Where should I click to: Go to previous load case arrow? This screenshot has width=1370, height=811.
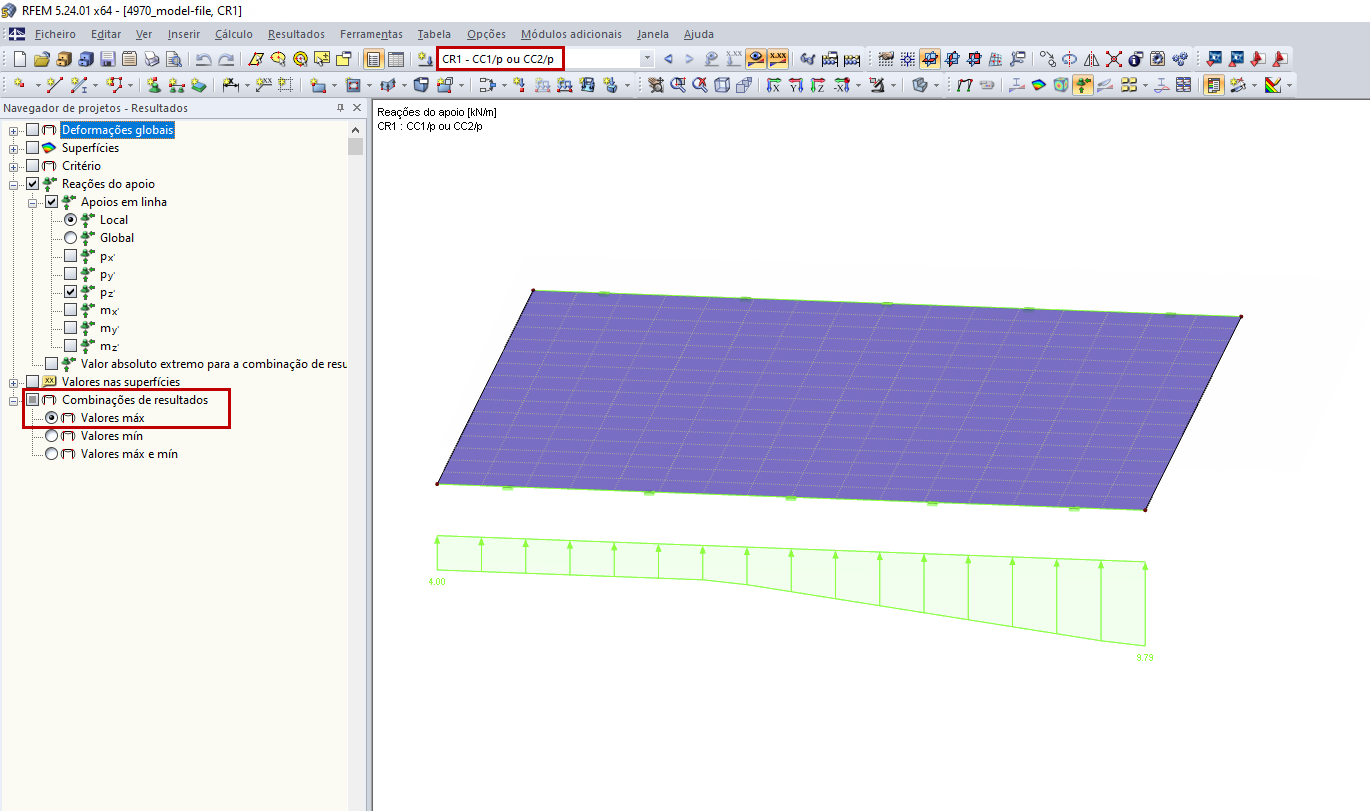pos(669,59)
